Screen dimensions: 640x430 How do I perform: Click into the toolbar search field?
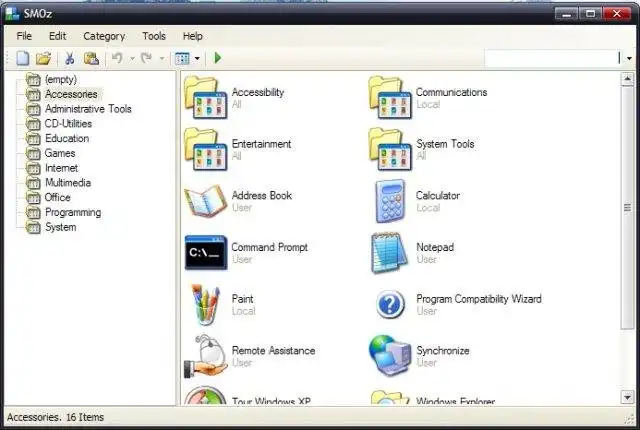coord(553,58)
